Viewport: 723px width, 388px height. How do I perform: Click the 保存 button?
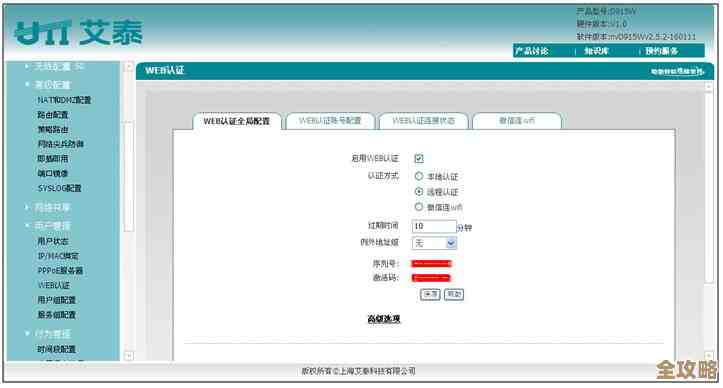(x=430, y=294)
